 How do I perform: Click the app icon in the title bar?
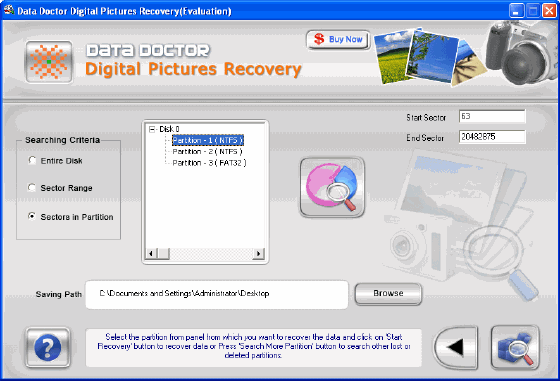pyautogui.click(x=9, y=10)
